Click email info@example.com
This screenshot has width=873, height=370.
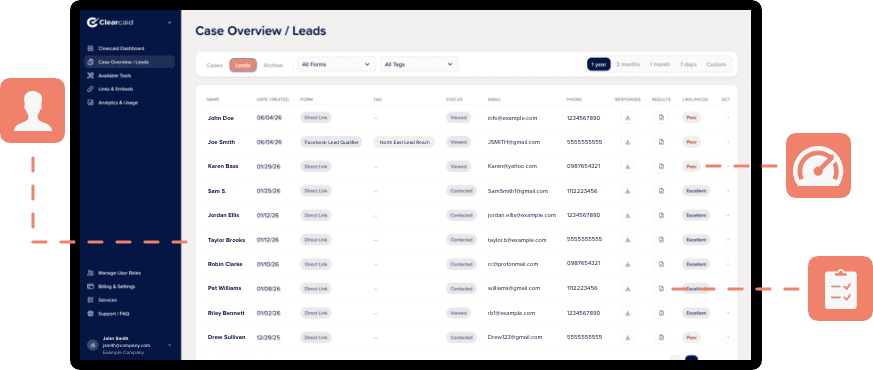click(x=512, y=118)
